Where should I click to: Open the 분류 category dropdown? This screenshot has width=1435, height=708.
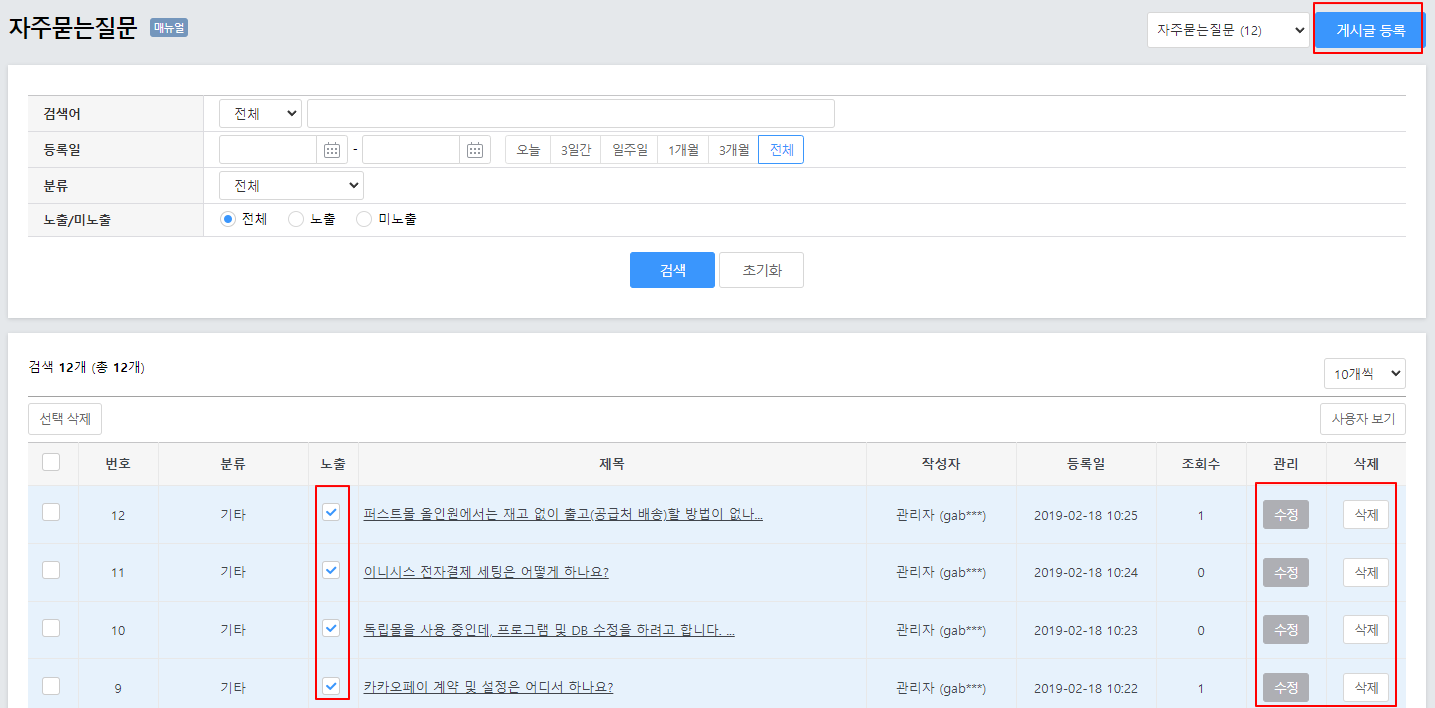click(291, 186)
